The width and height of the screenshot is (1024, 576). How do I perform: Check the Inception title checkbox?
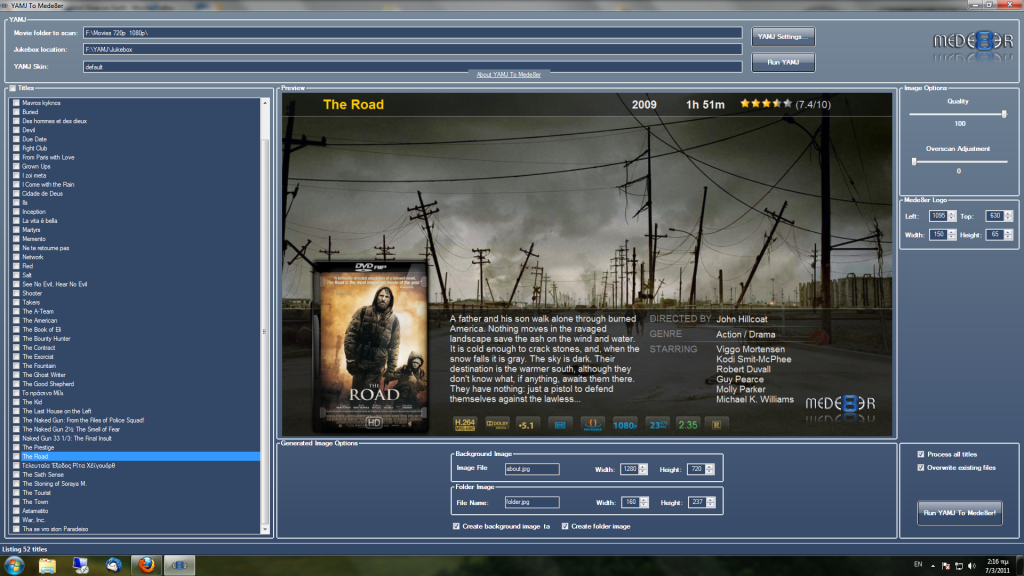(16, 212)
